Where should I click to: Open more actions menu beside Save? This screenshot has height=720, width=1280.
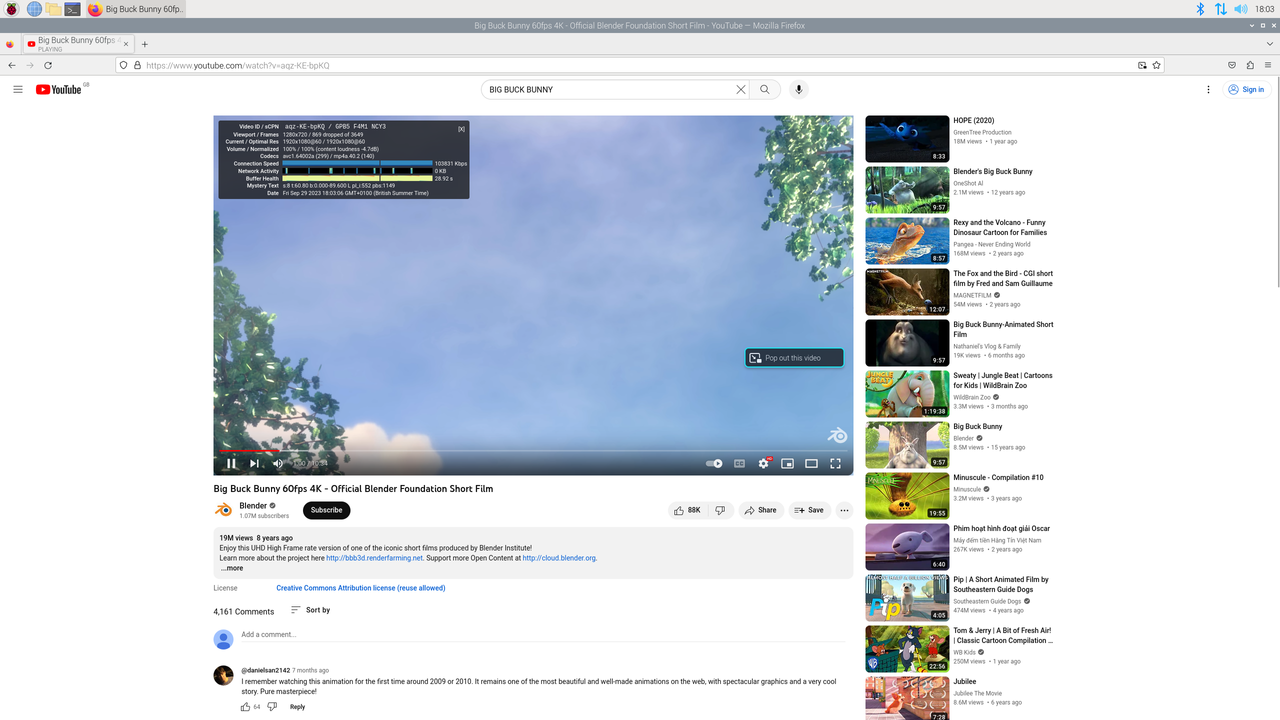[x=844, y=510]
